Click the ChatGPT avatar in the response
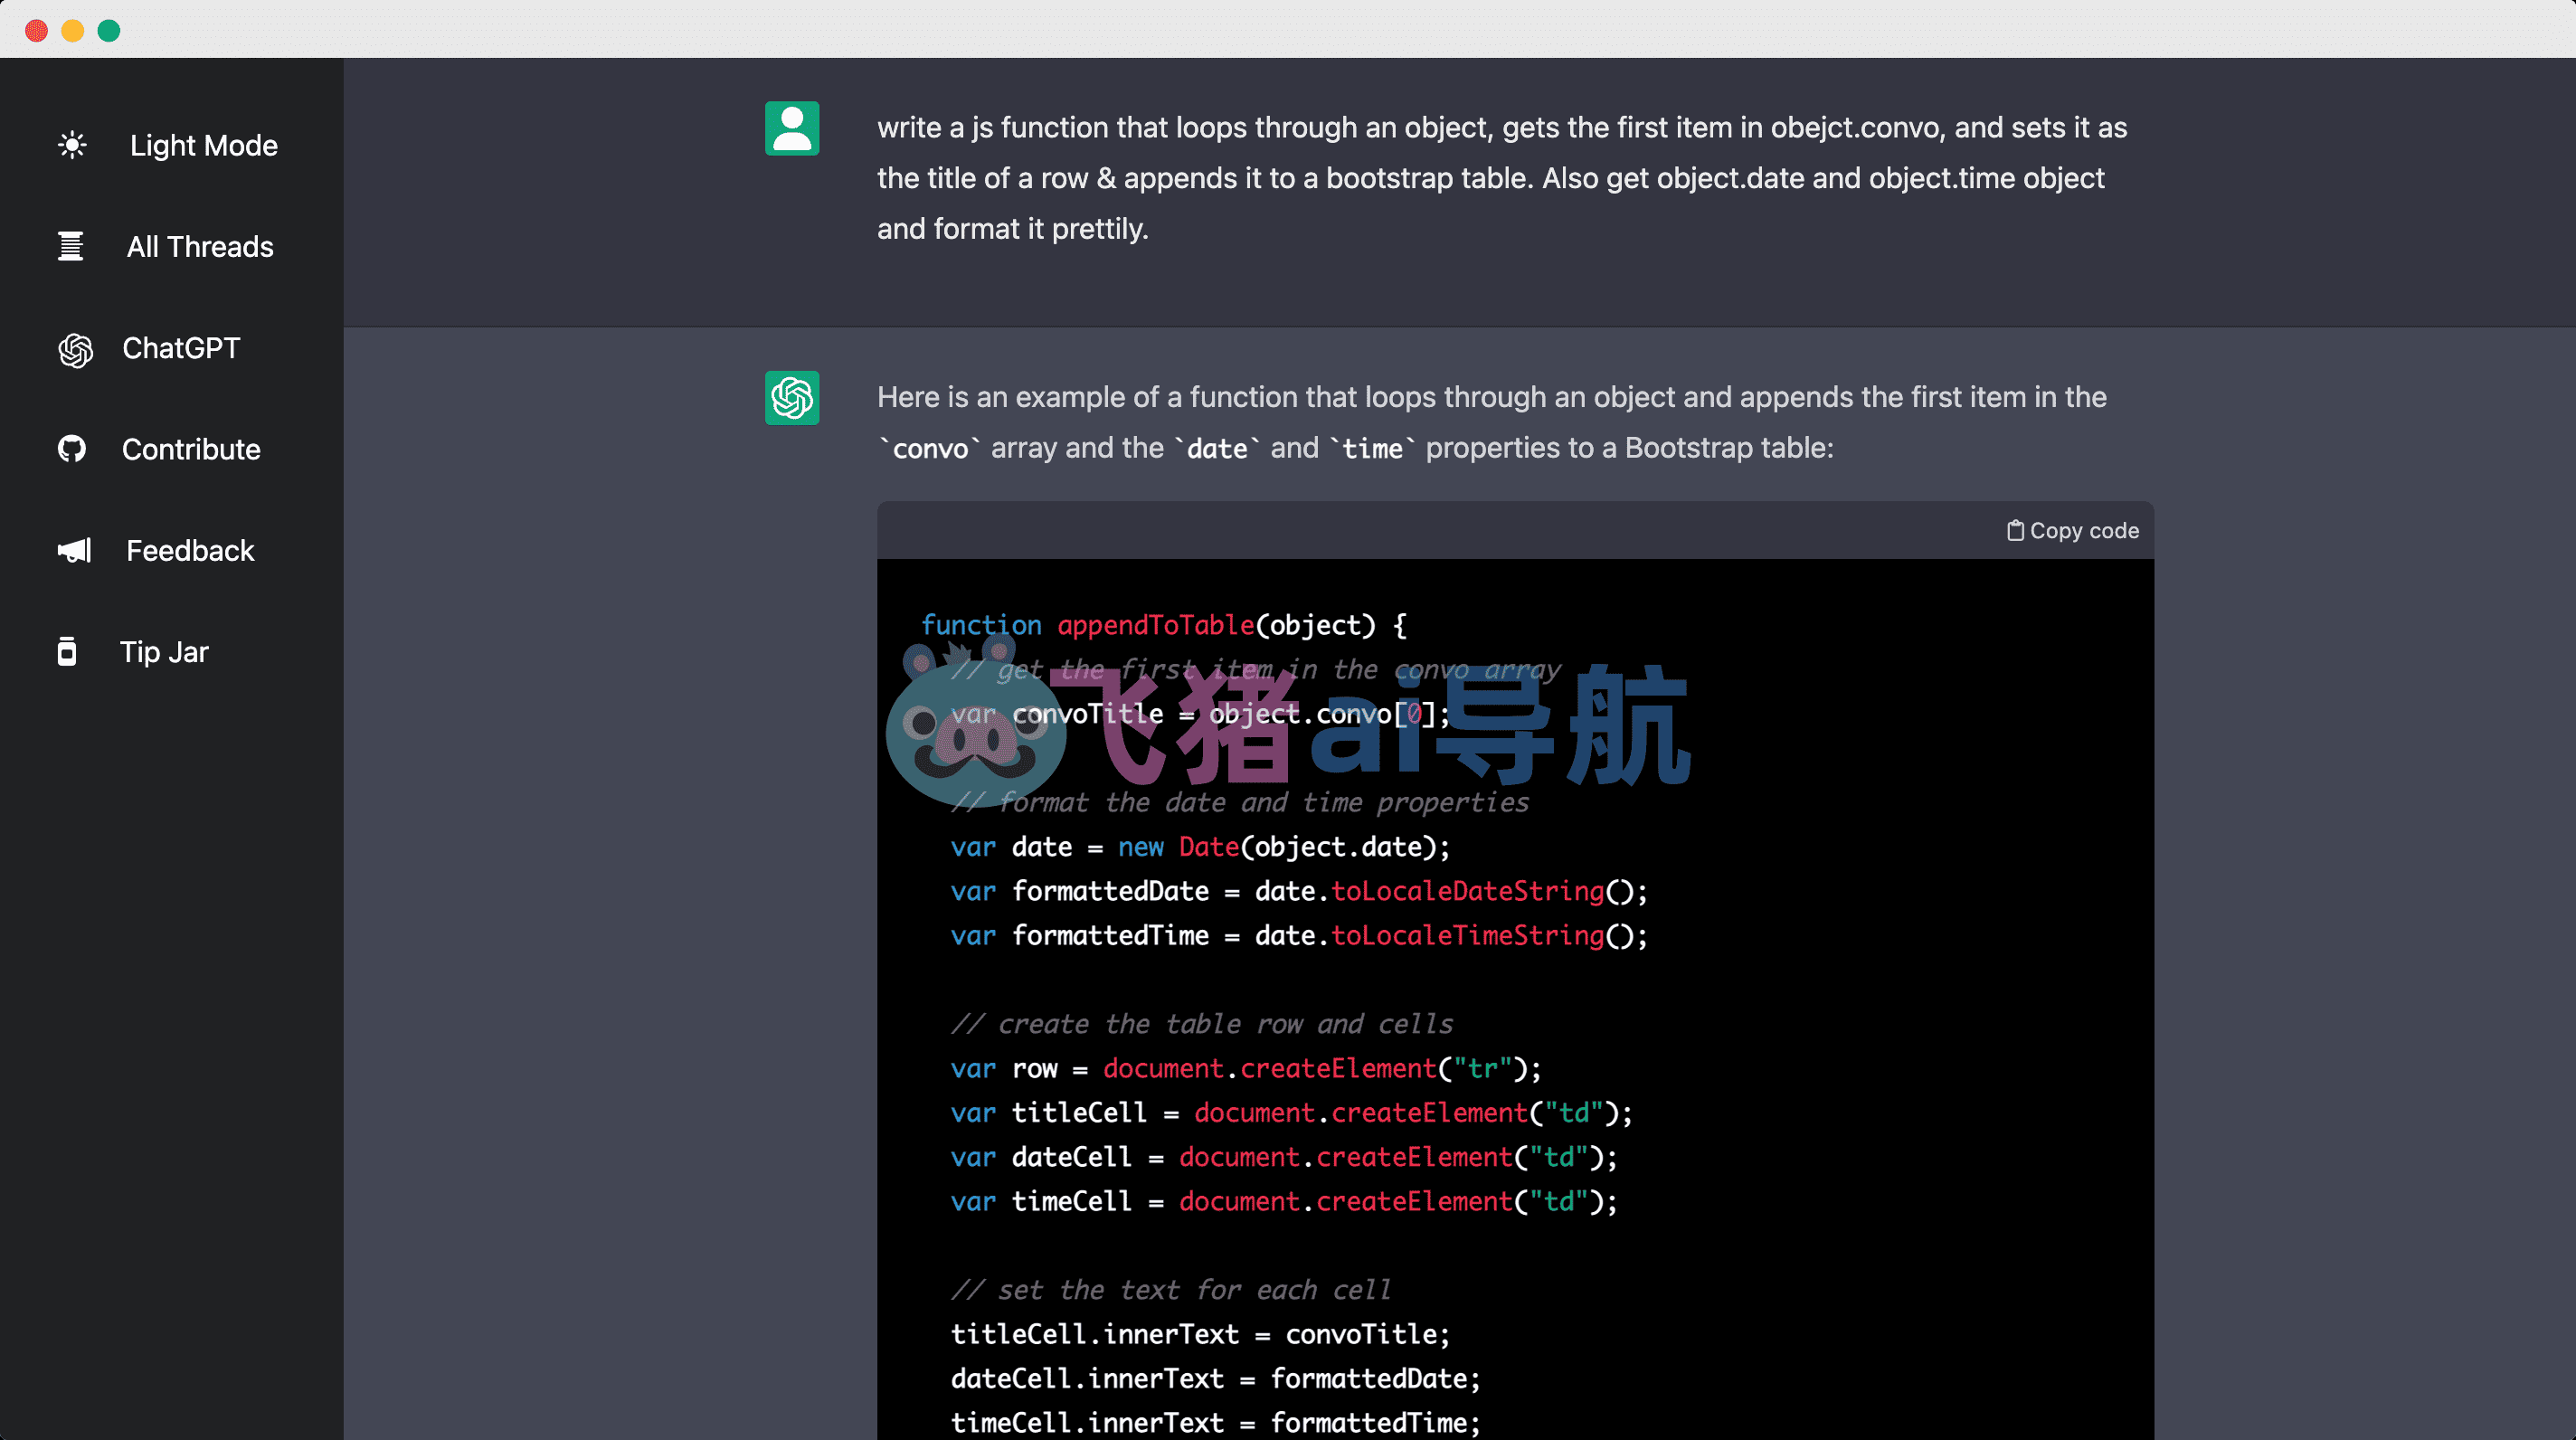Image resolution: width=2576 pixels, height=1440 pixels. [792, 398]
